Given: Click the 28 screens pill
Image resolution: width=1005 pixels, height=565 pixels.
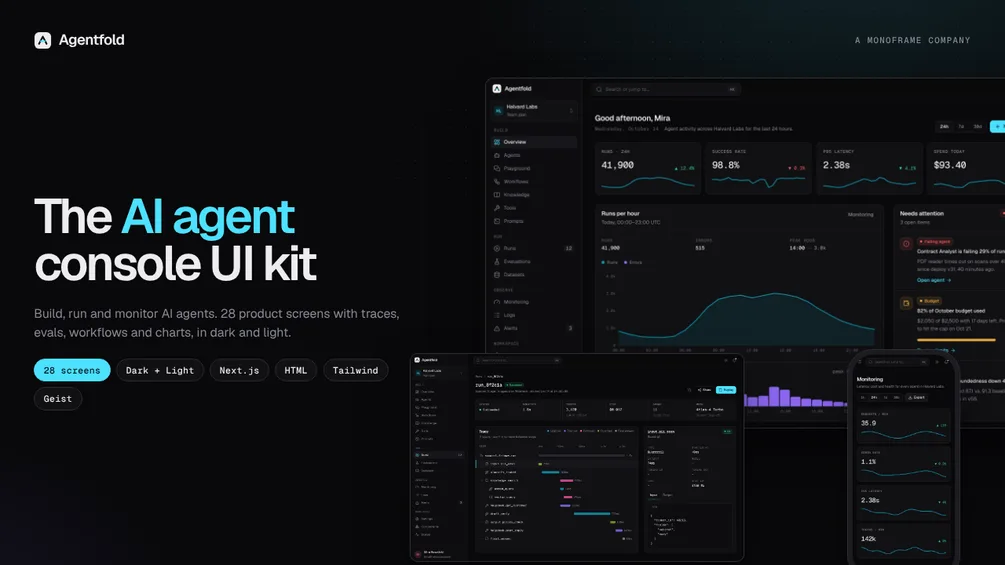Looking at the screenshot, I should point(72,370).
